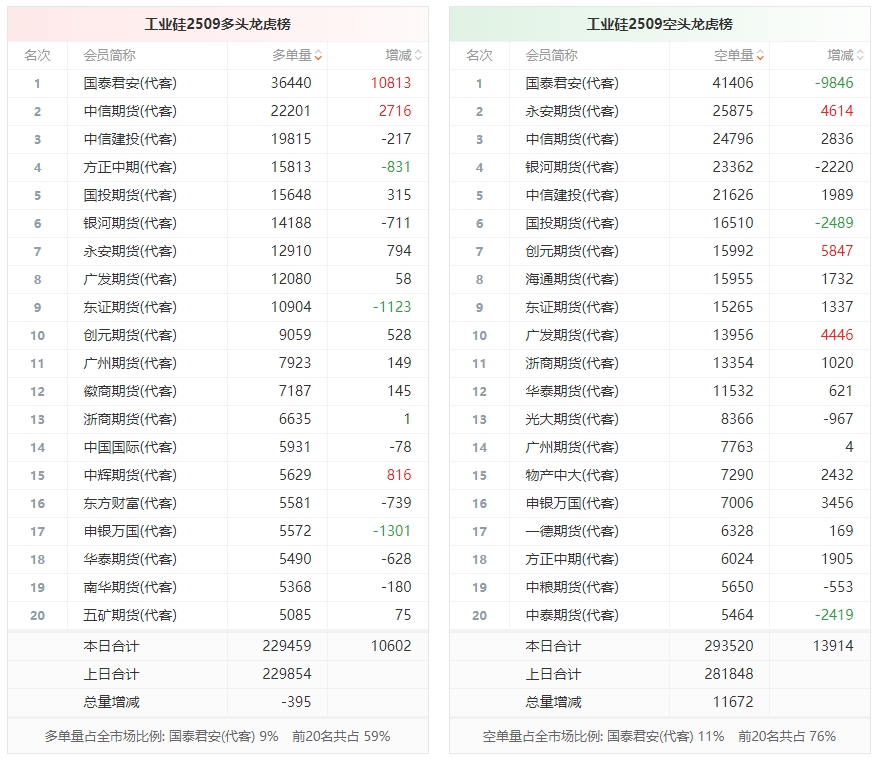Click 一德期货(代客) in the short table

pyautogui.click(x=572, y=532)
